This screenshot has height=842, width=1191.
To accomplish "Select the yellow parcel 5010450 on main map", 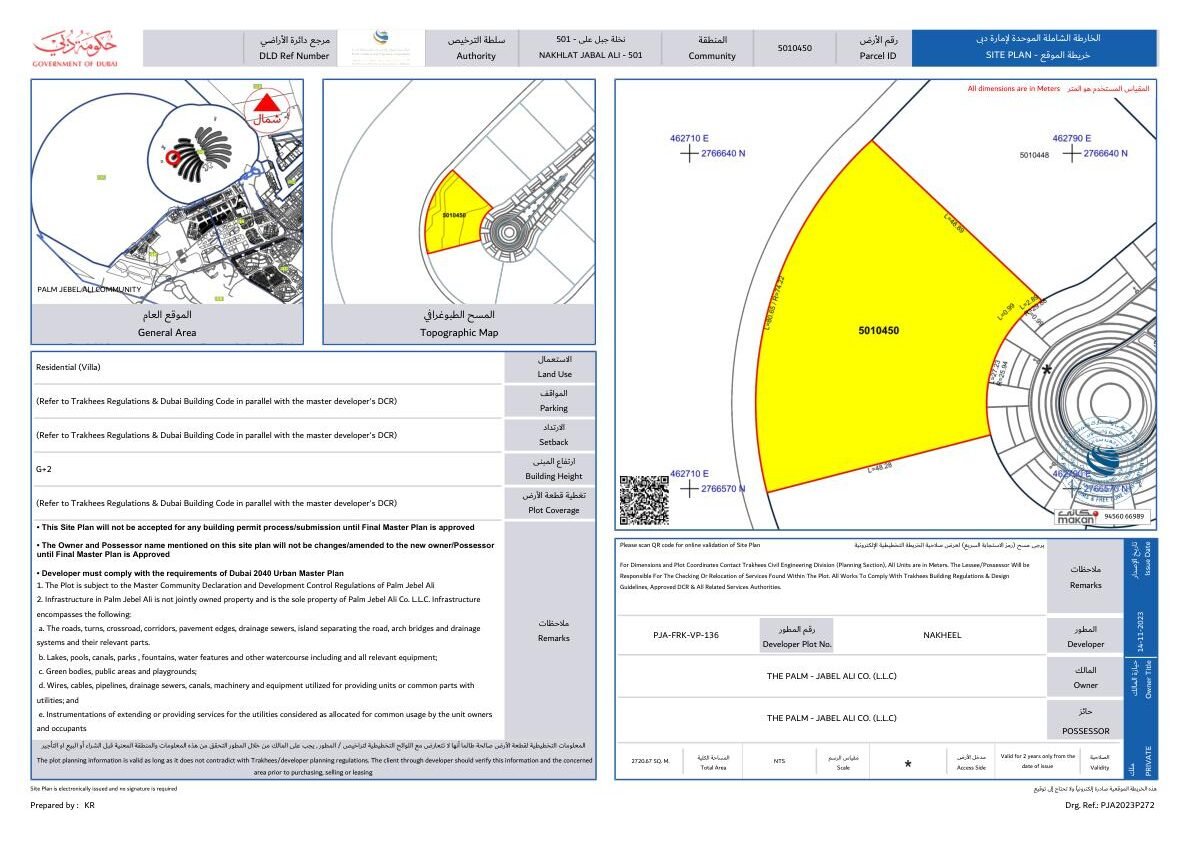I will coord(878,330).
